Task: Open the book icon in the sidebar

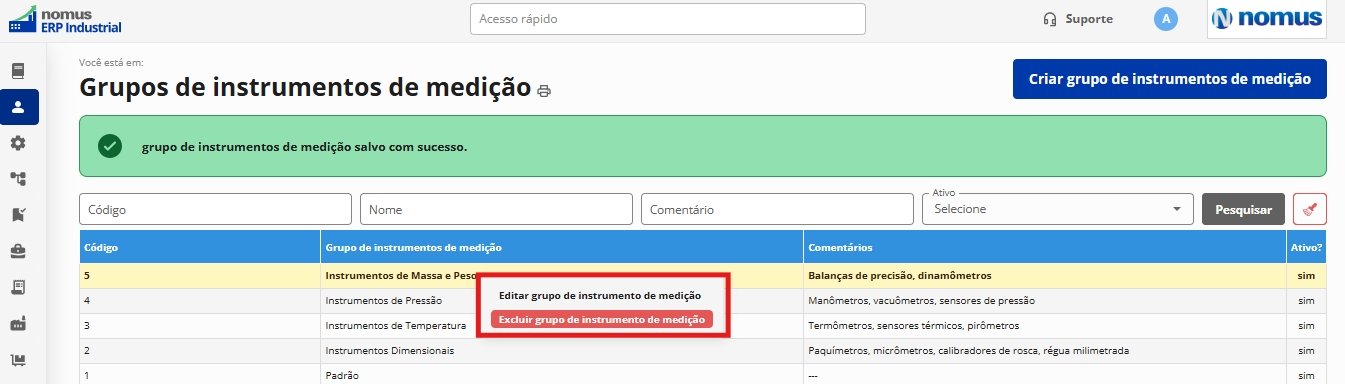Action: tap(18, 71)
